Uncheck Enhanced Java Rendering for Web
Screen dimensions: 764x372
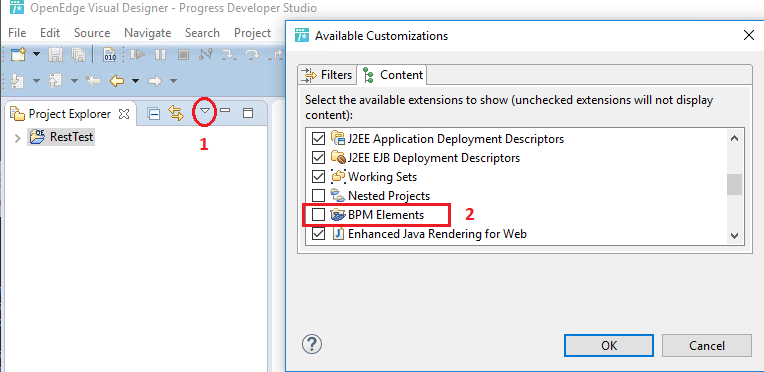tap(318, 234)
